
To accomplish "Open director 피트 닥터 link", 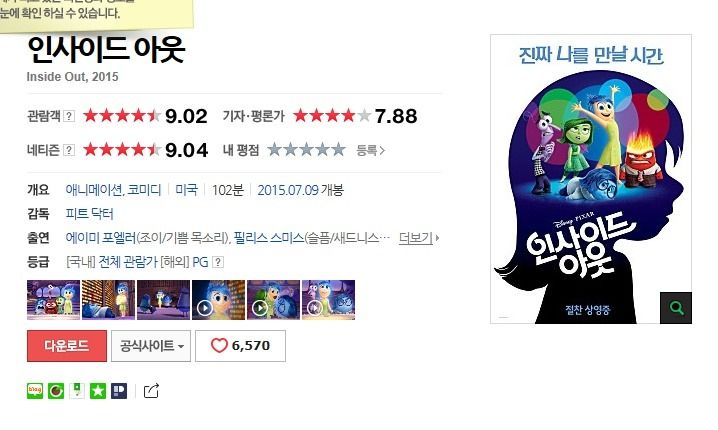I will coord(89,214).
